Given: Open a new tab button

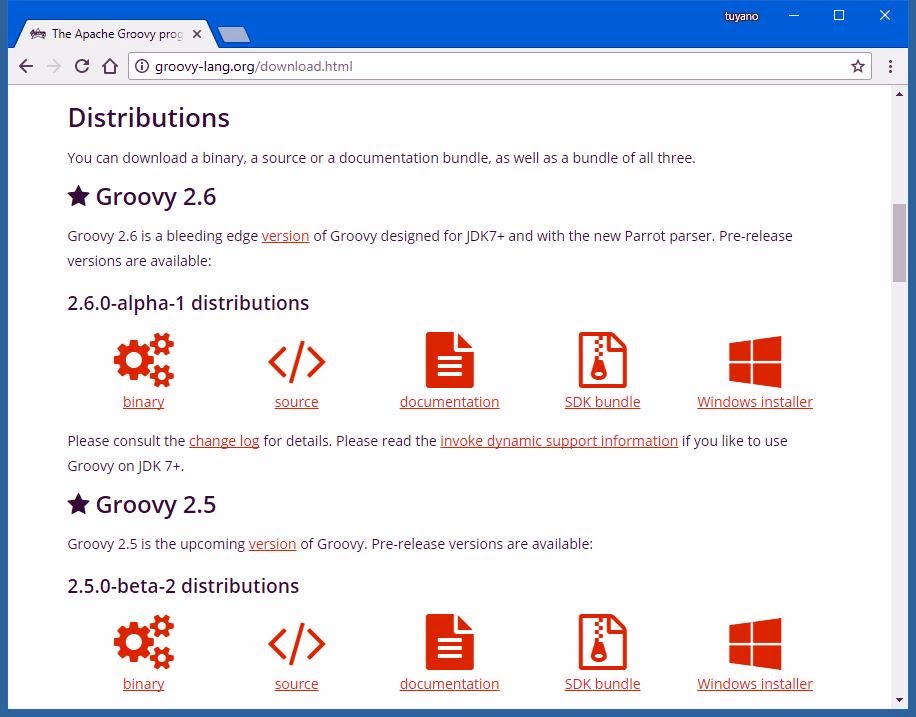Looking at the screenshot, I should click(233, 35).
